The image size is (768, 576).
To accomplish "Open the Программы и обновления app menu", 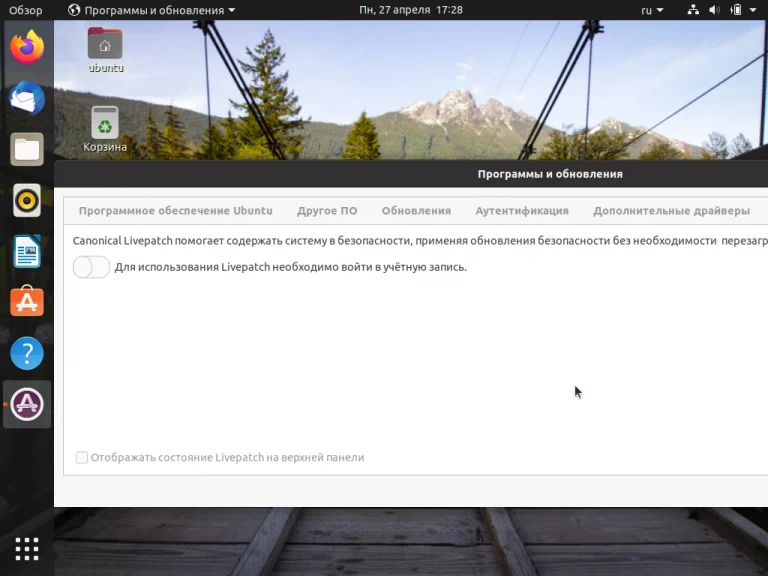I will click(152, 10).
